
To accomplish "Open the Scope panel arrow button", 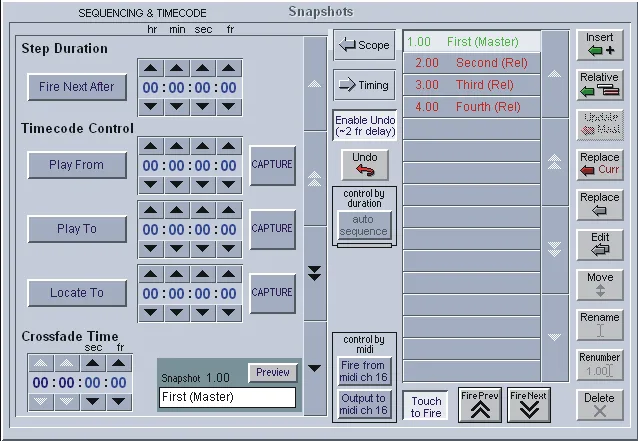I will coord(364,45).
